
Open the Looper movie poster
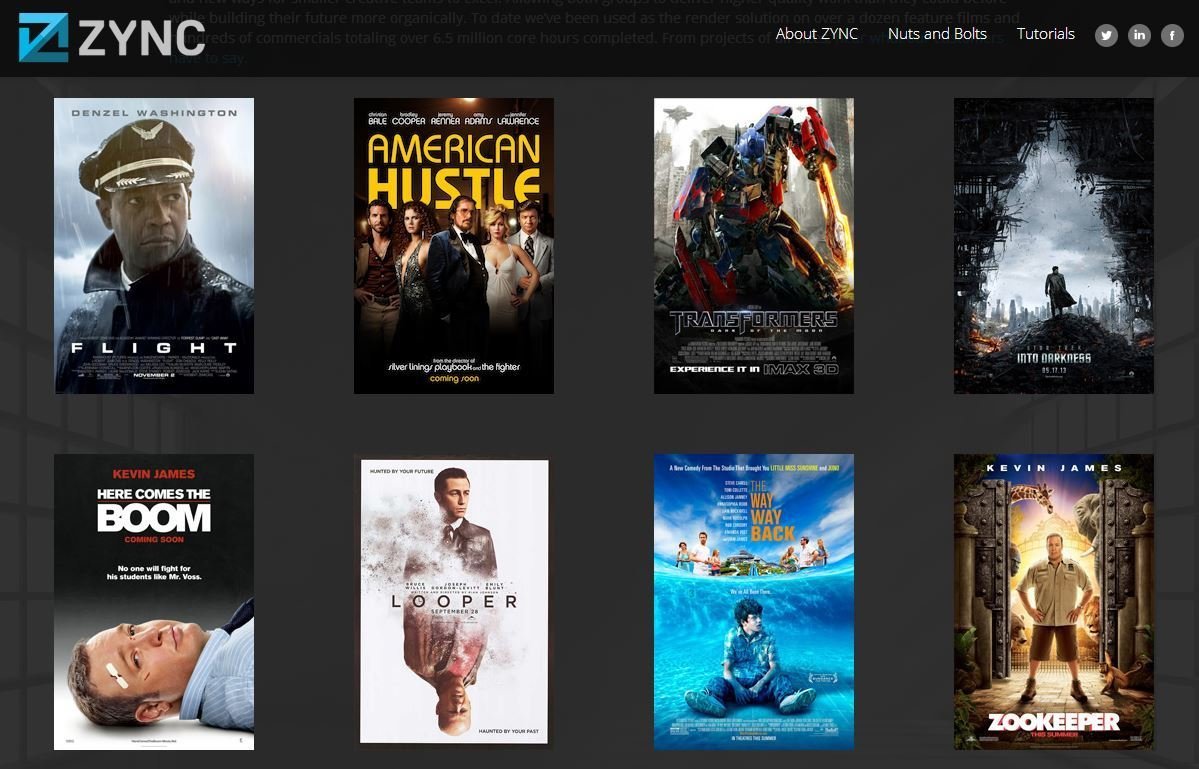pyautogui.click(x=453, y=601)
